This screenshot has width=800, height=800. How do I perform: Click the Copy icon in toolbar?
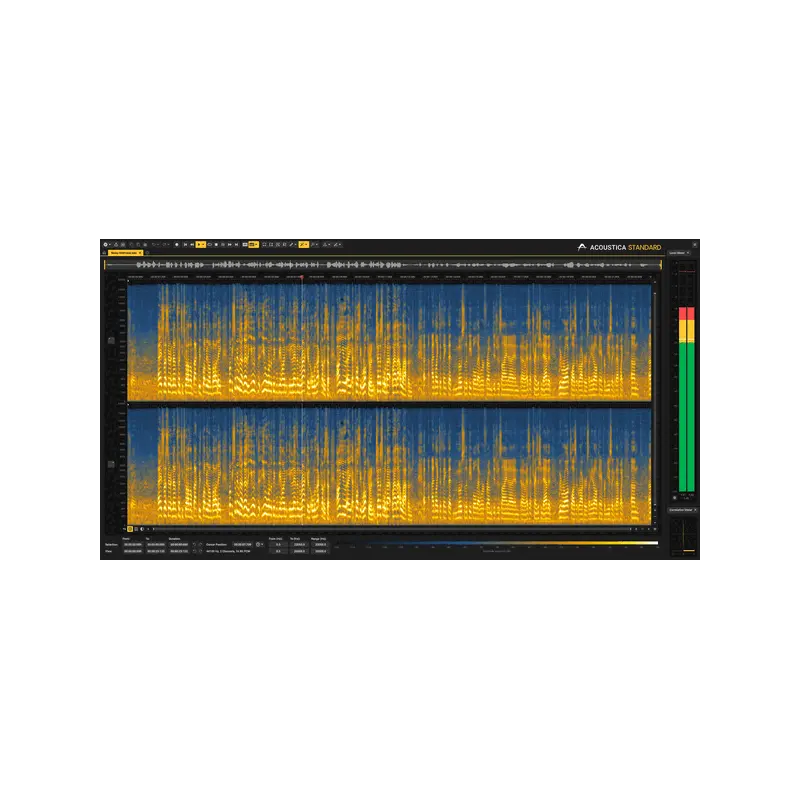point(138,245)
